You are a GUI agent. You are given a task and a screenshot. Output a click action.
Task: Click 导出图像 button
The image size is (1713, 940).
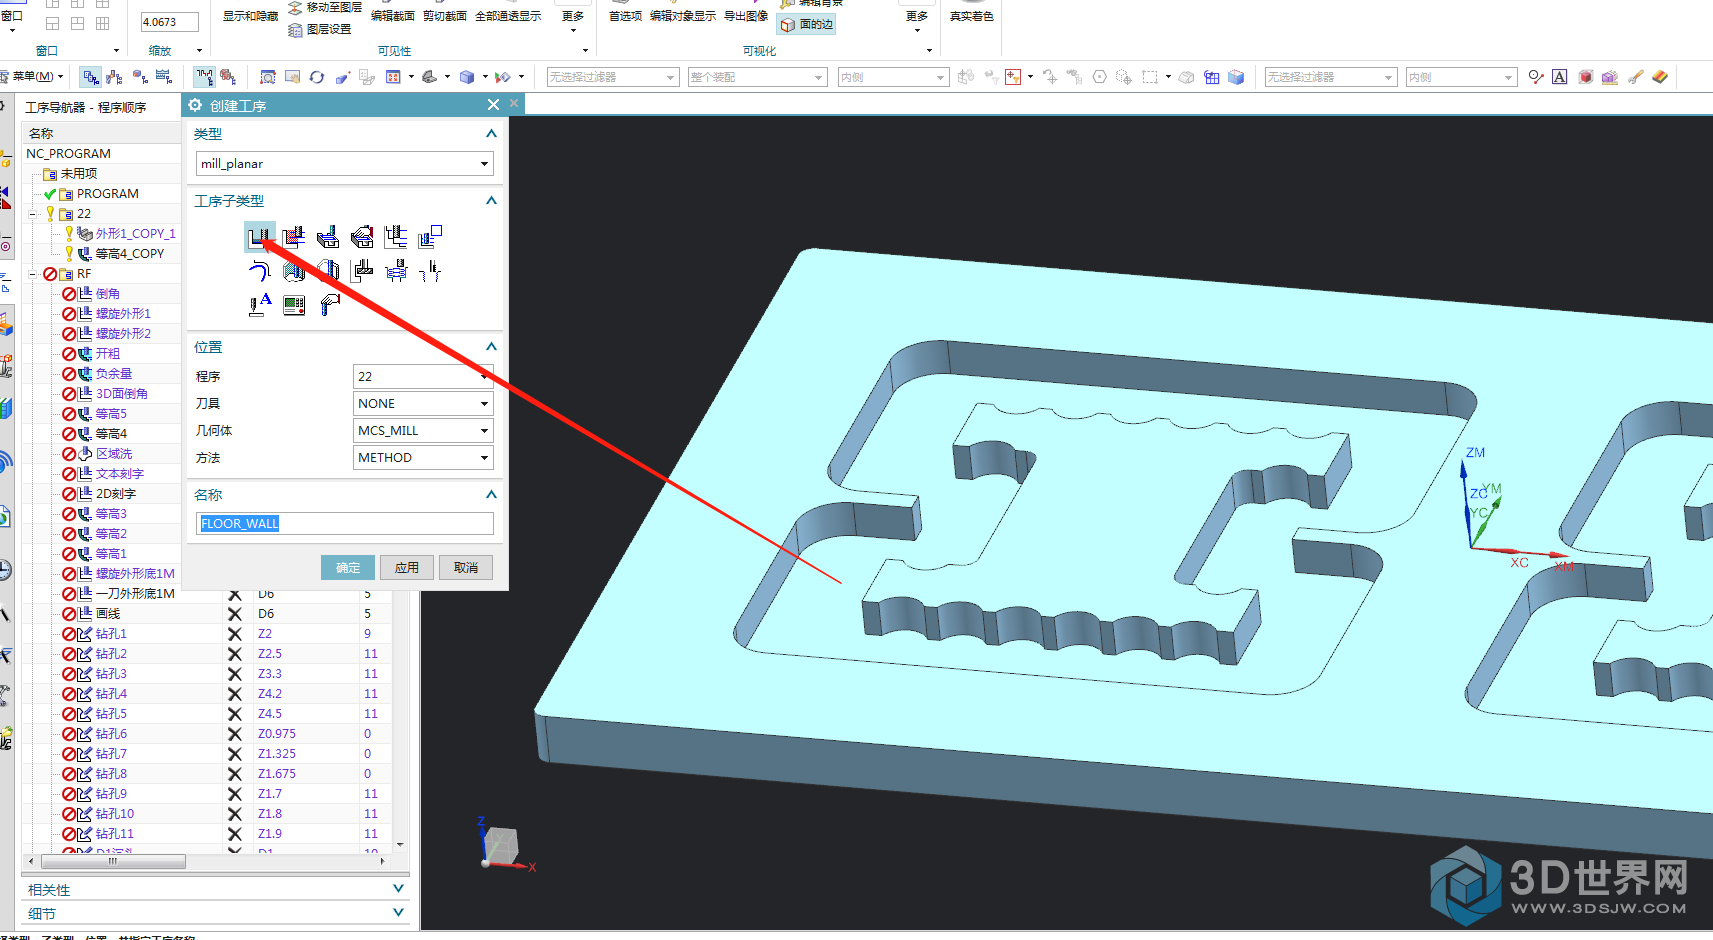(x=746, y=16)
